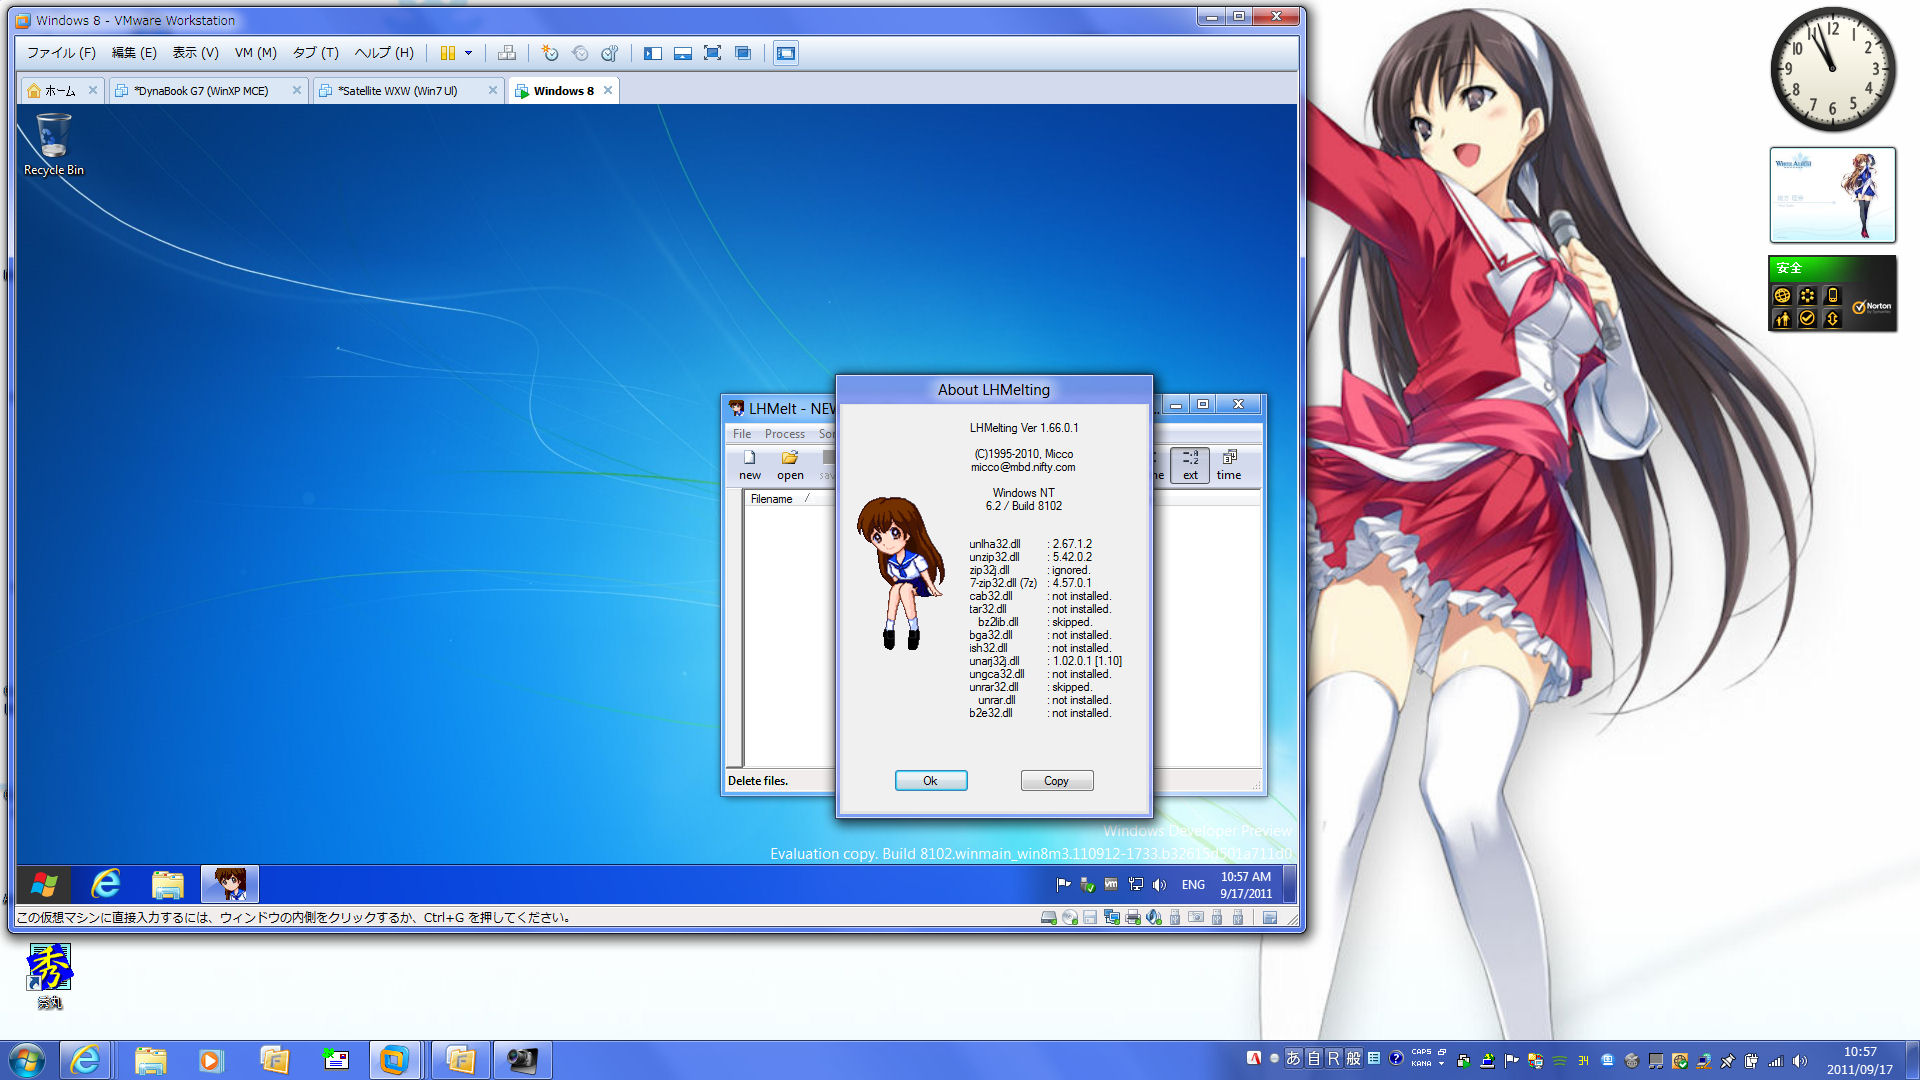The image size is (1920, 1080).
Task: Click Ok in About LHMelting dialog
Action: tap(930, 781)
